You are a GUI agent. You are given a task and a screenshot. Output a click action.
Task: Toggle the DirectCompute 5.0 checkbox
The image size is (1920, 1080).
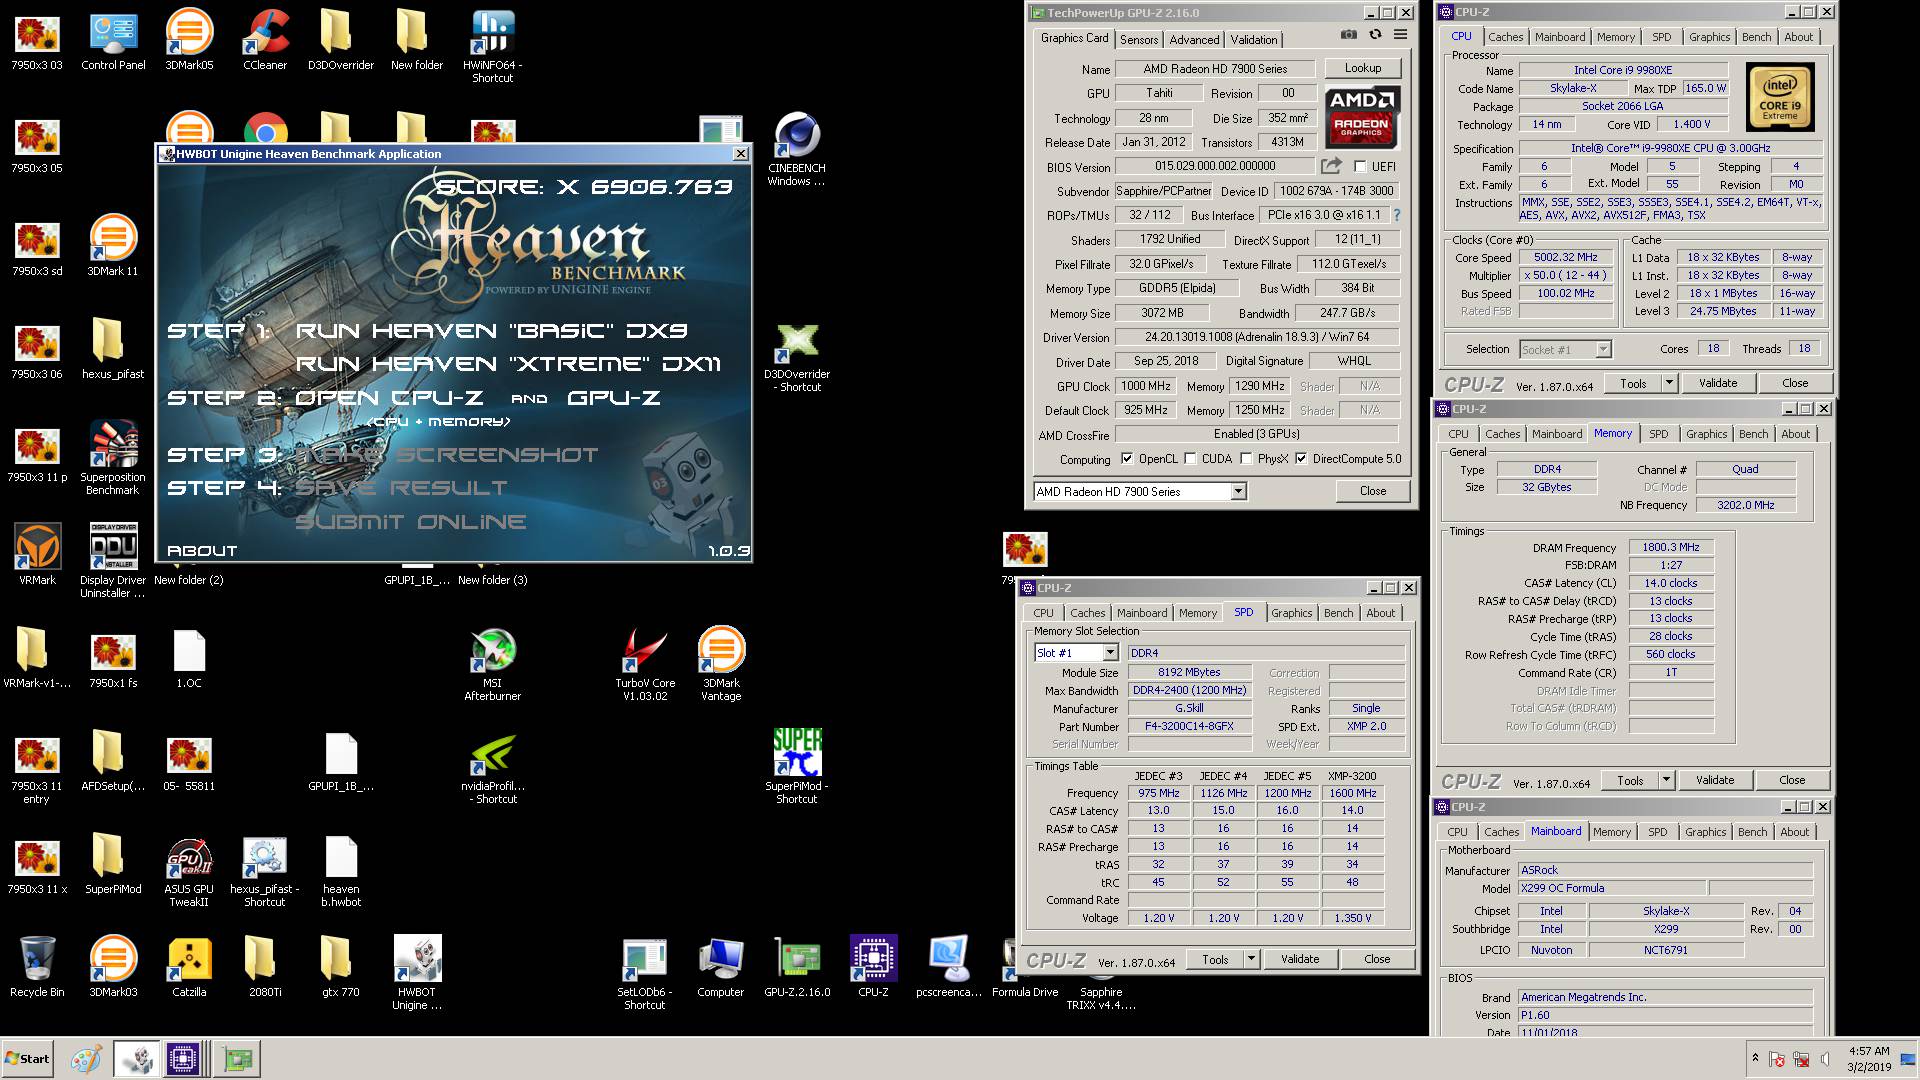(x=1301, y=459)
